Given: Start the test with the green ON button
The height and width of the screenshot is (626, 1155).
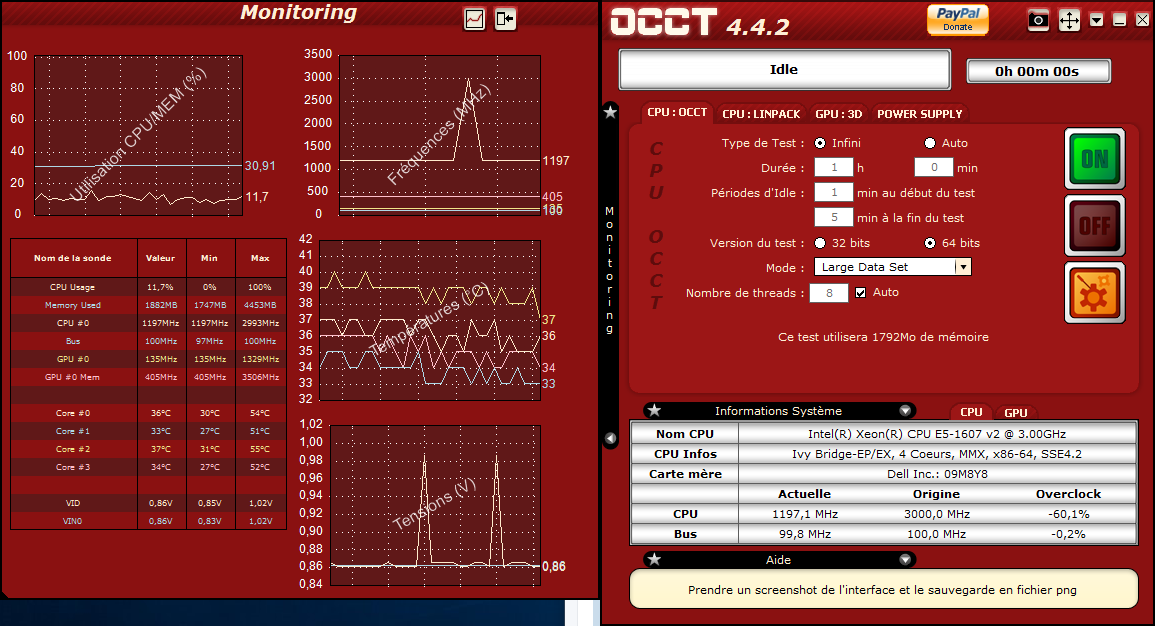Looking at the screenshot, I should tap(1094, 159).
